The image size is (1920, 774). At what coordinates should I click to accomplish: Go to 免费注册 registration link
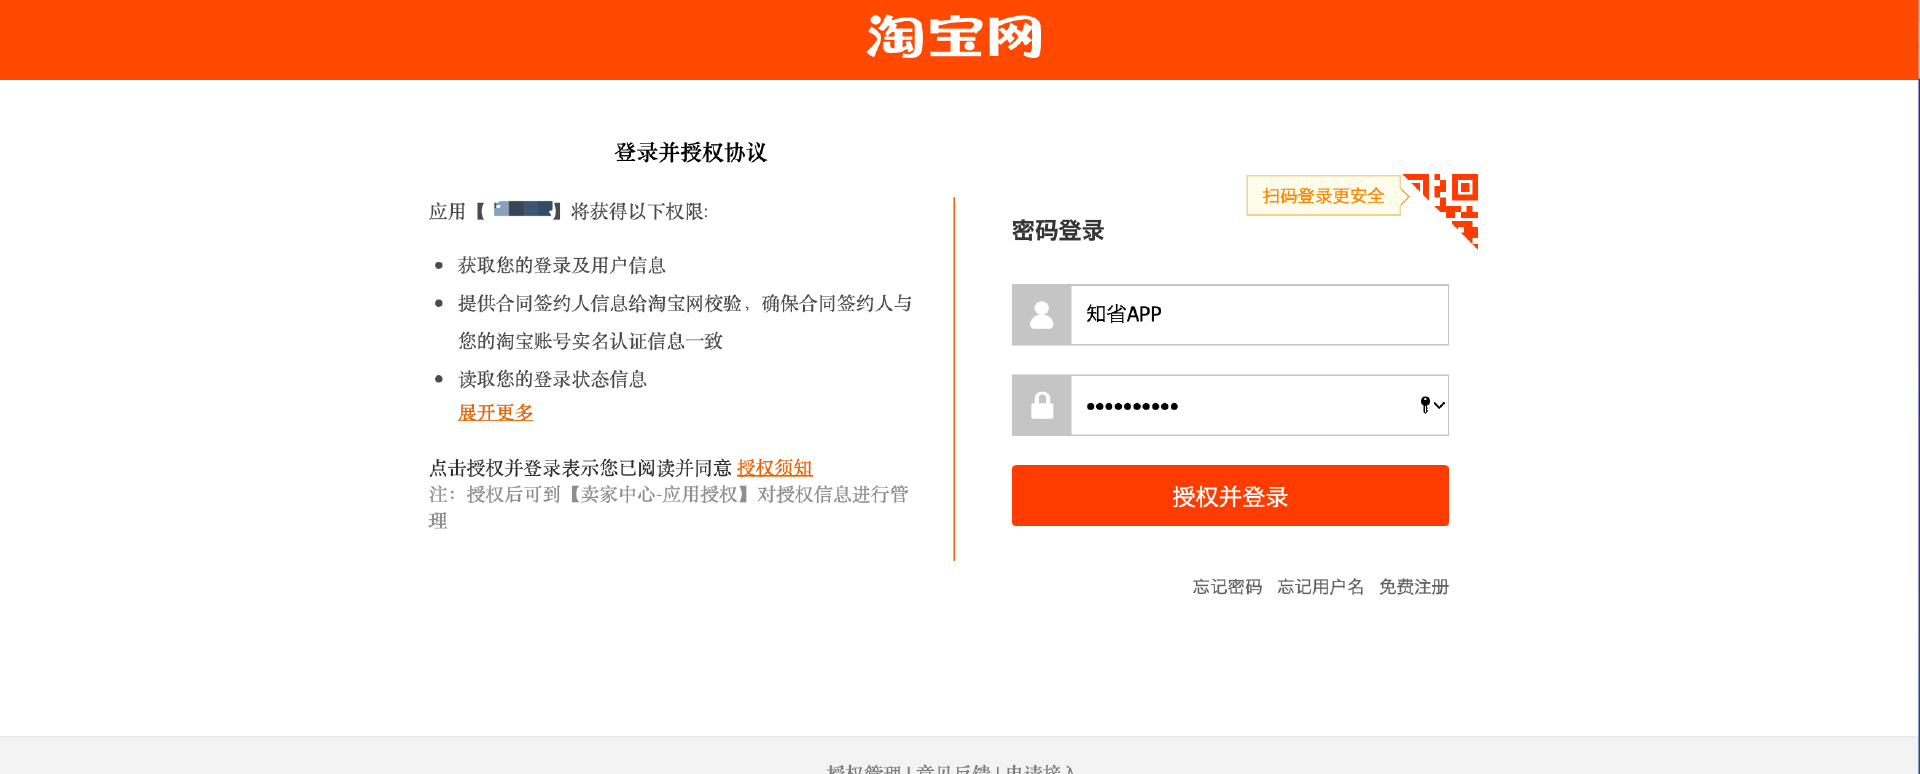1413,587
